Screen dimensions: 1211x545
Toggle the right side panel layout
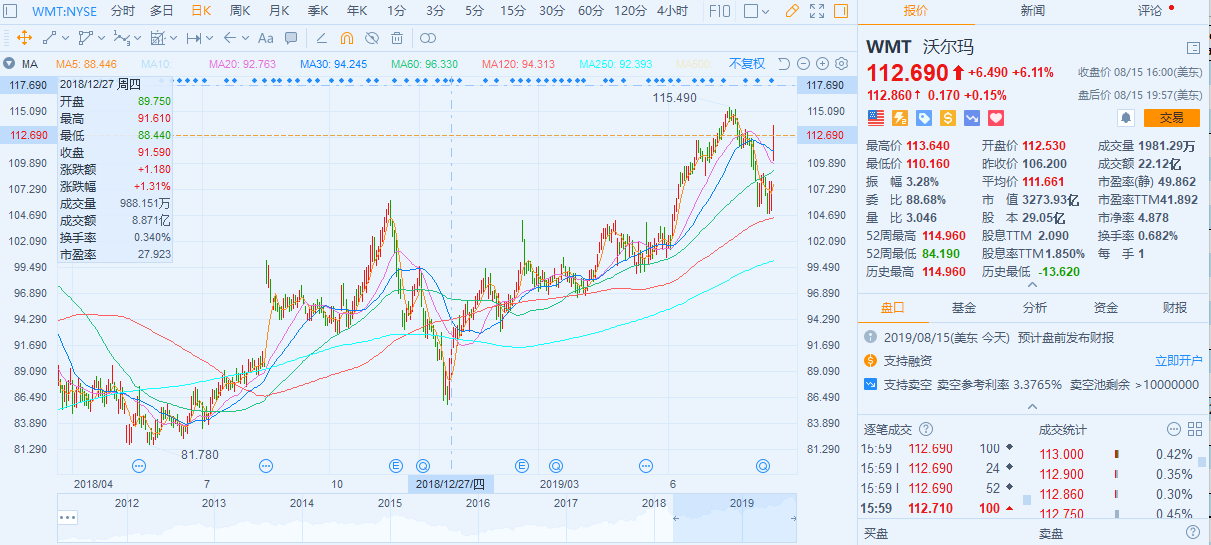841,11
